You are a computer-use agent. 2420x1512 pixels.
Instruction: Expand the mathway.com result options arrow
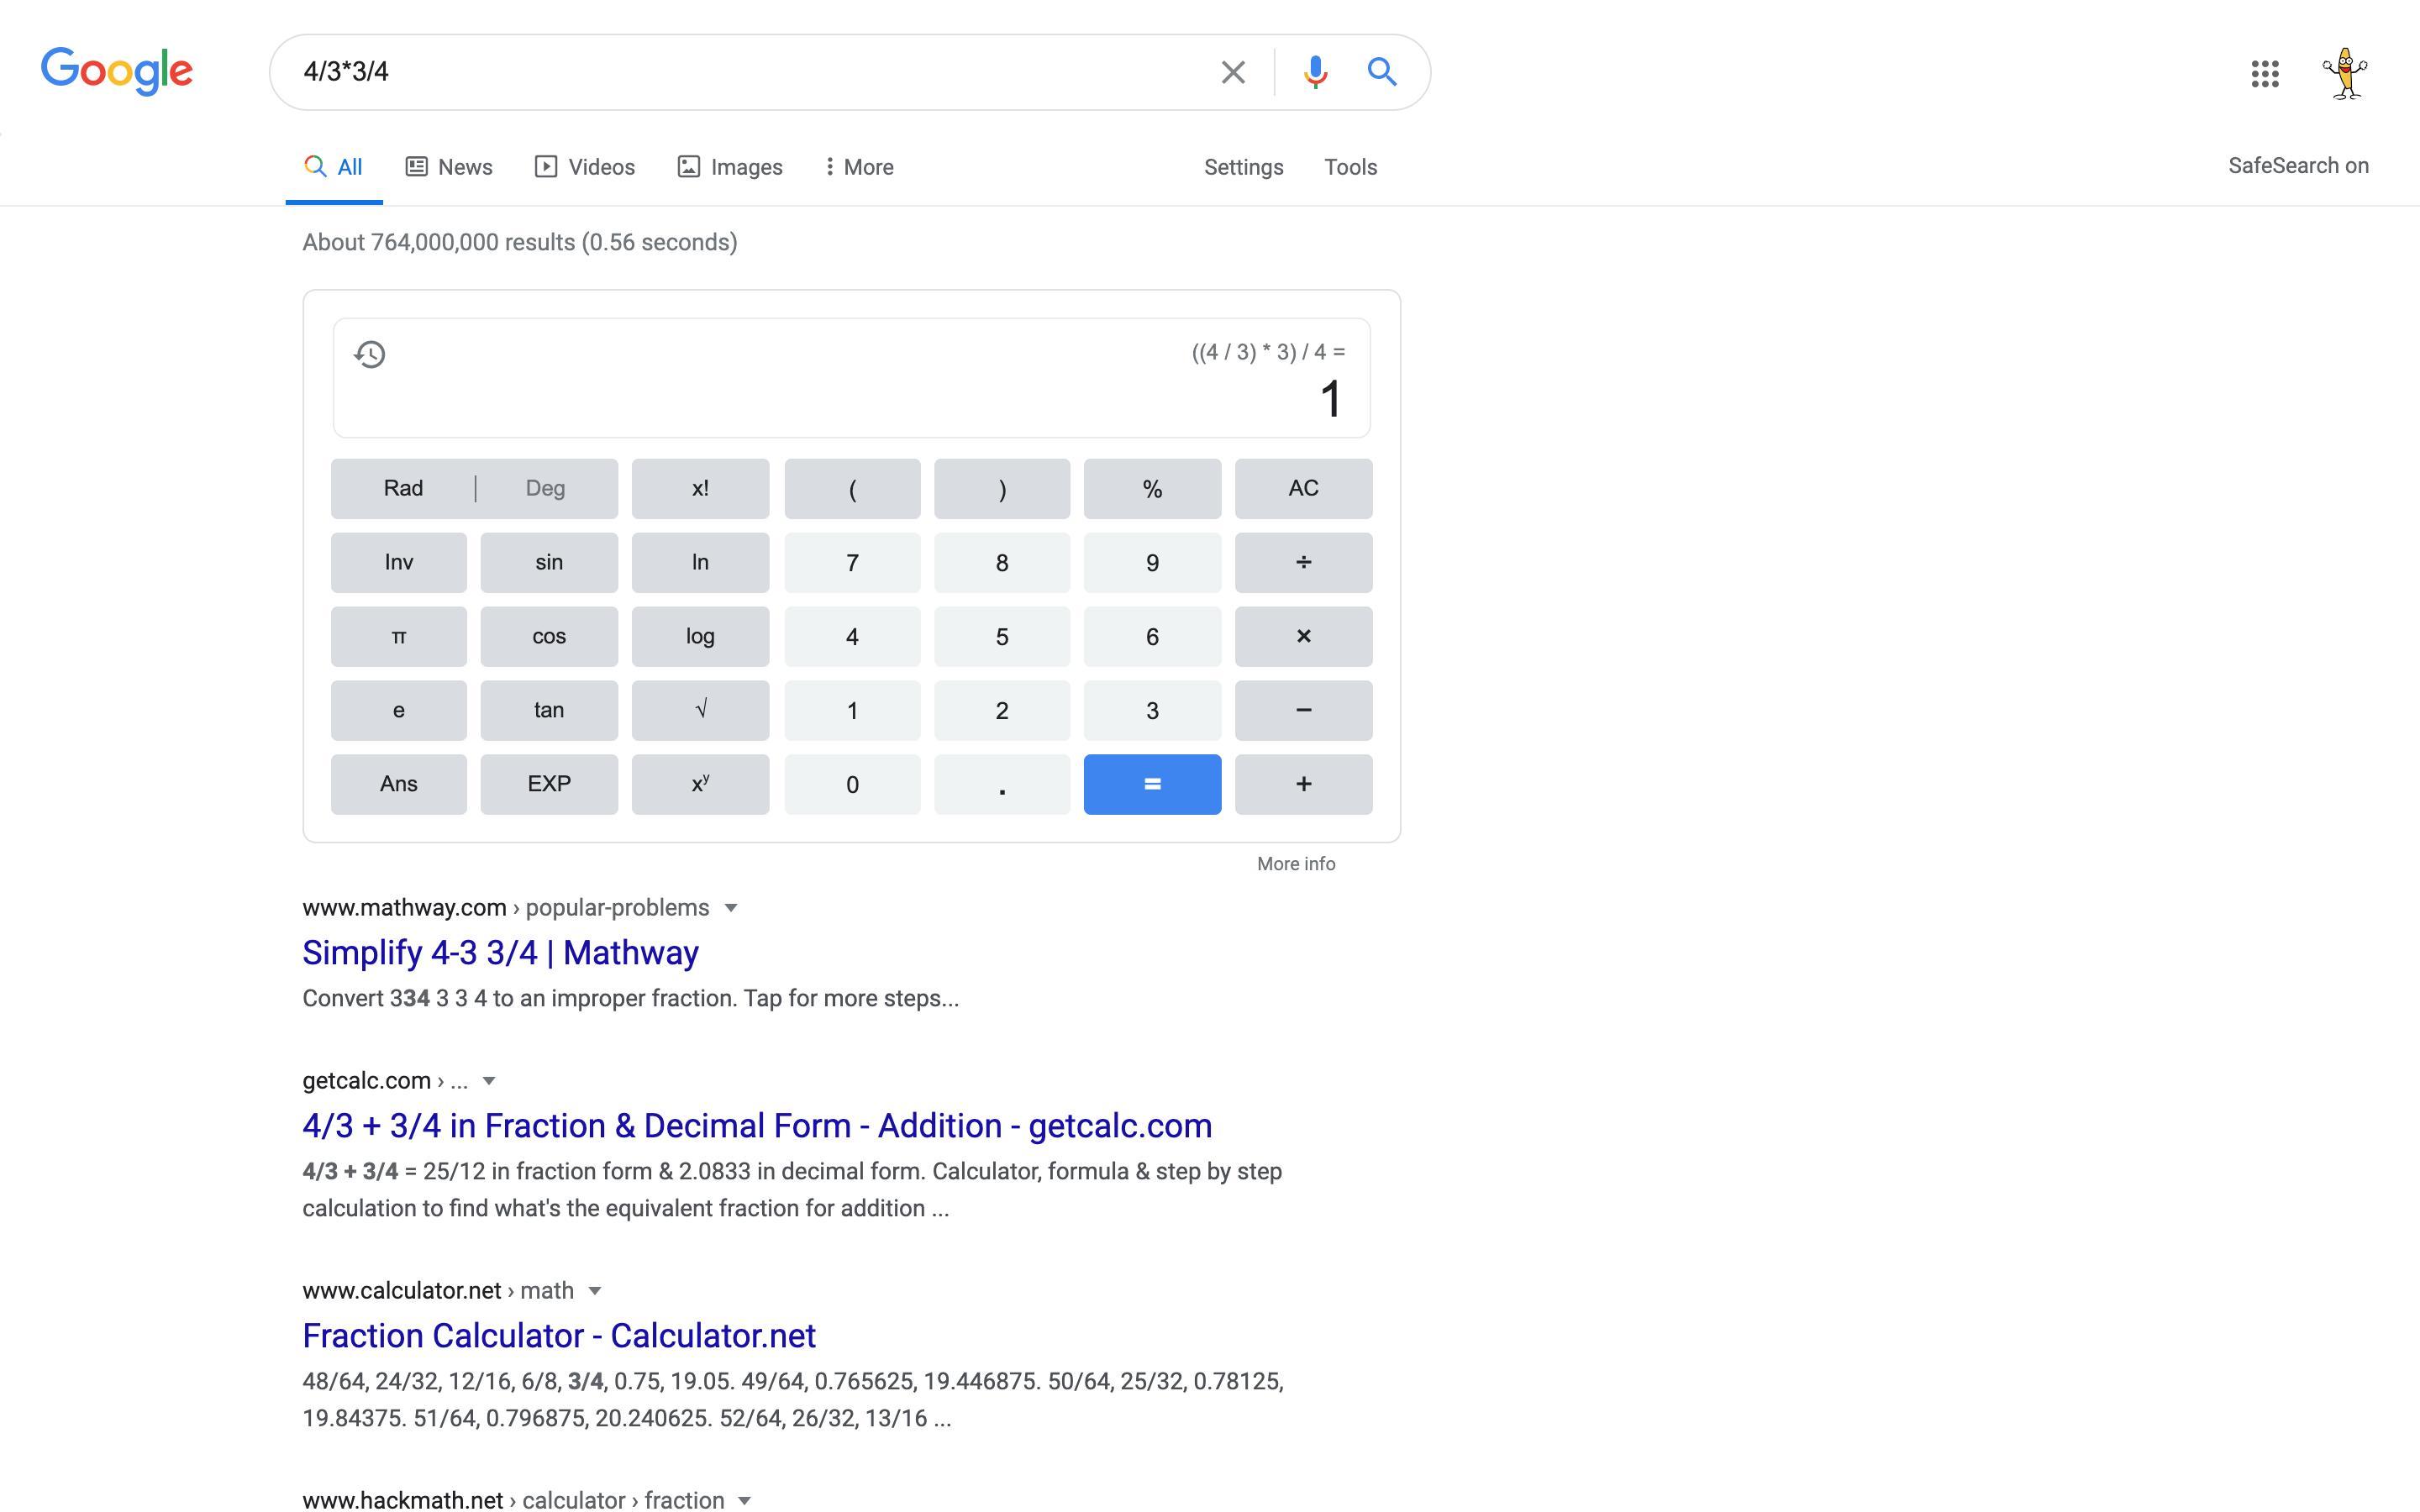(731, 908)
